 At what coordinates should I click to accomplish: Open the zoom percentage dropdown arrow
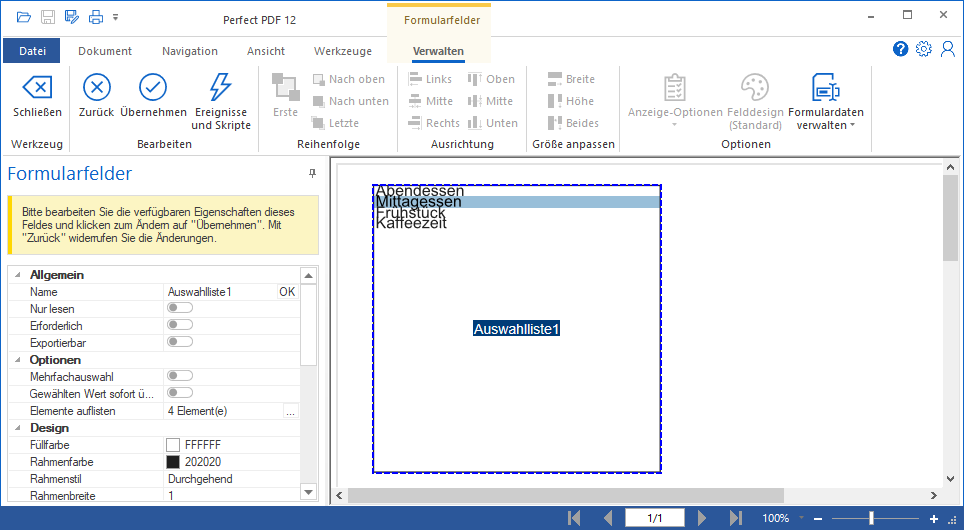coord(799,519)
